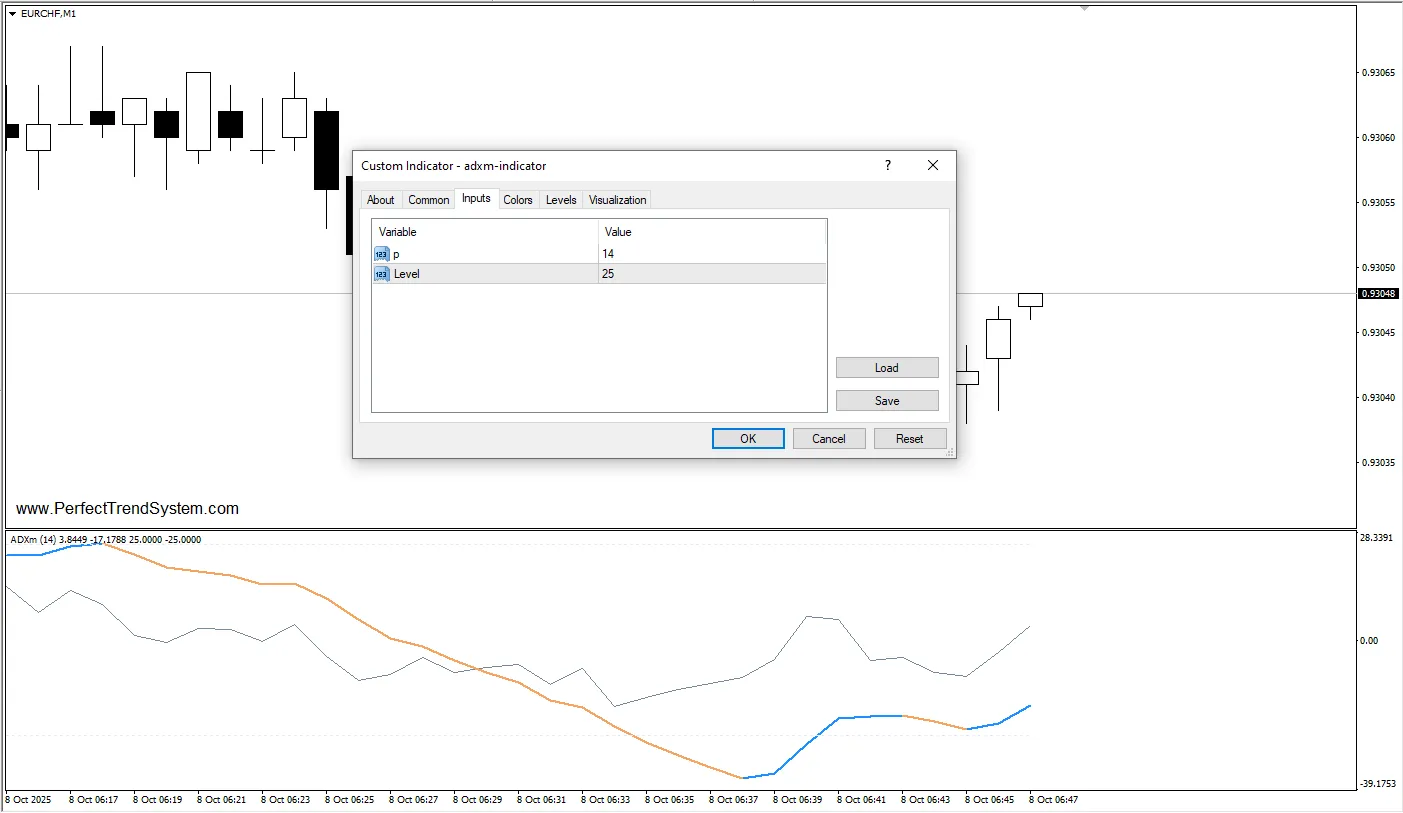Confirm settings with the OK button
Screen dimensions: 1403x813
(748, 439)
